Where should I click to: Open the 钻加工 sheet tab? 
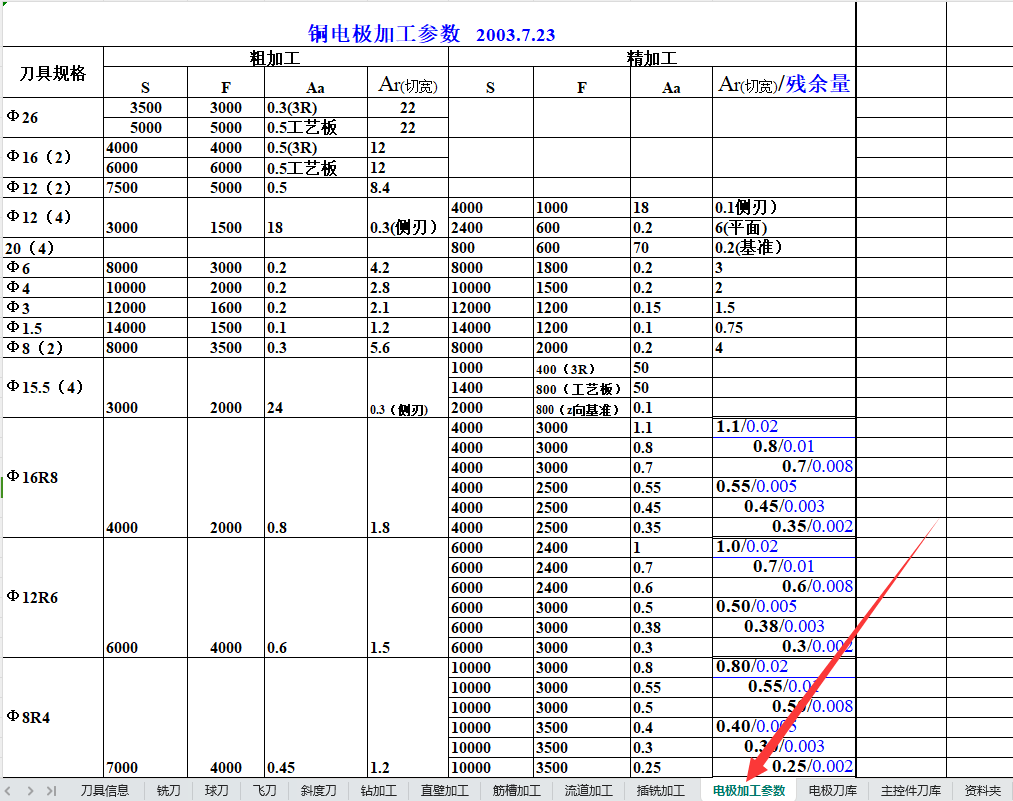click(x=379, y=790)
